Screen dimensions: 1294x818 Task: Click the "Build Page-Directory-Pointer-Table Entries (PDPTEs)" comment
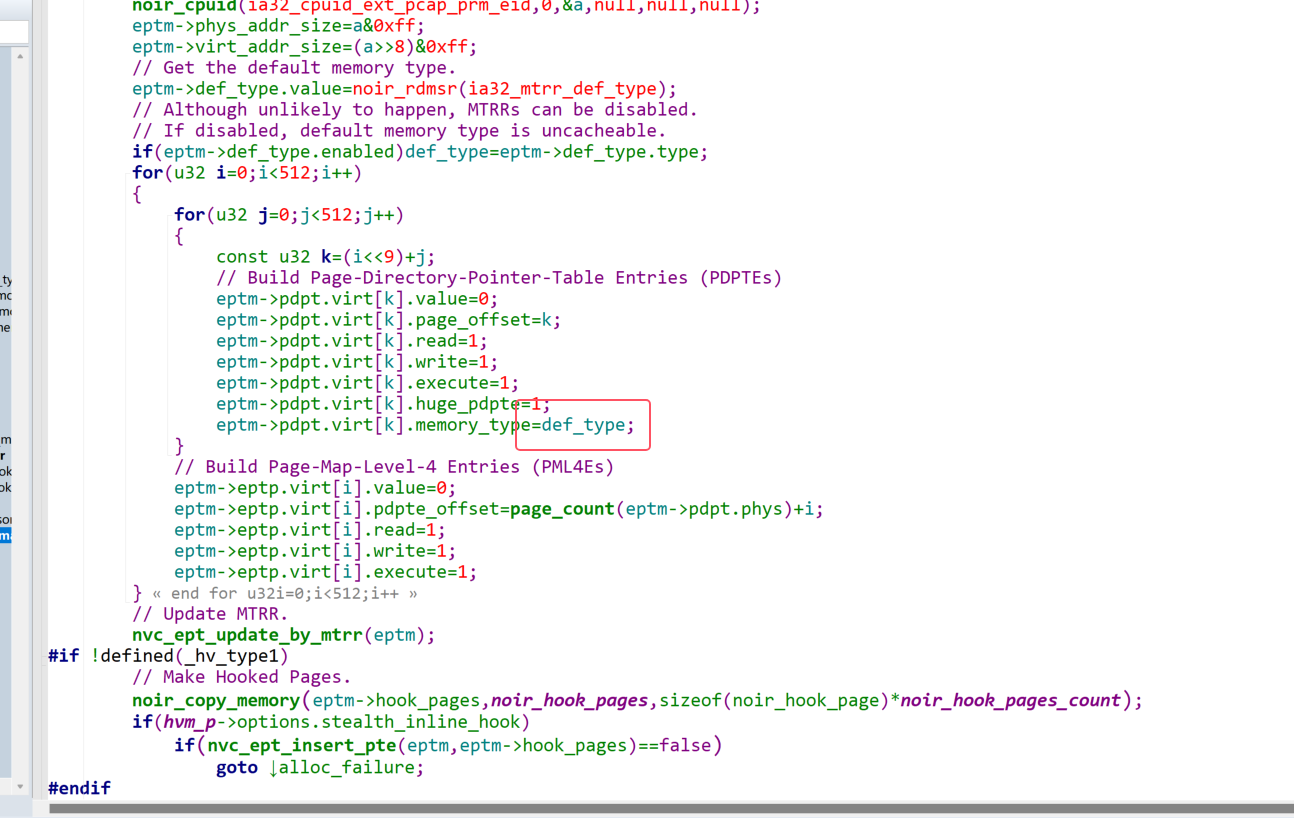click(499, 278)
